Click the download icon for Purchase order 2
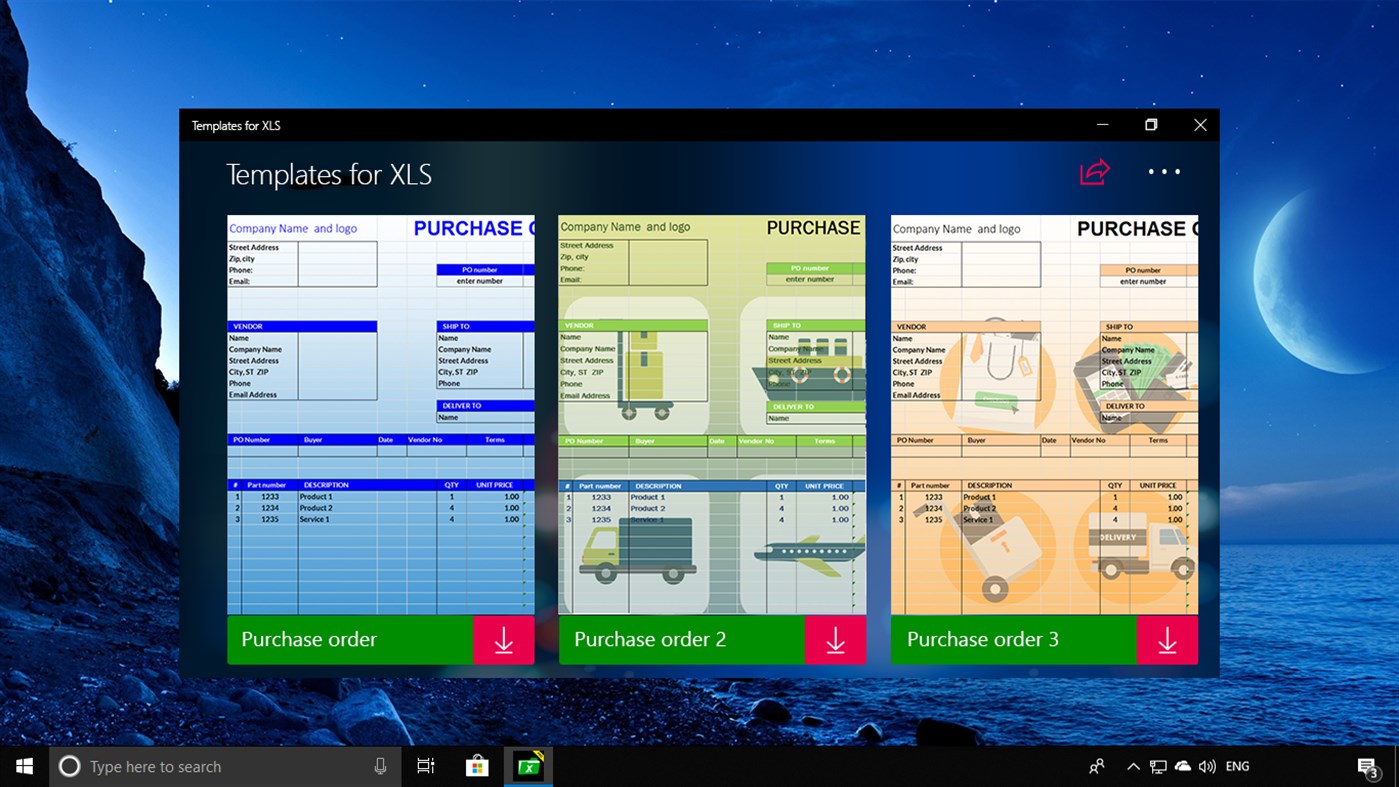This screenshot has width=1399, height=787. [835, 640]
